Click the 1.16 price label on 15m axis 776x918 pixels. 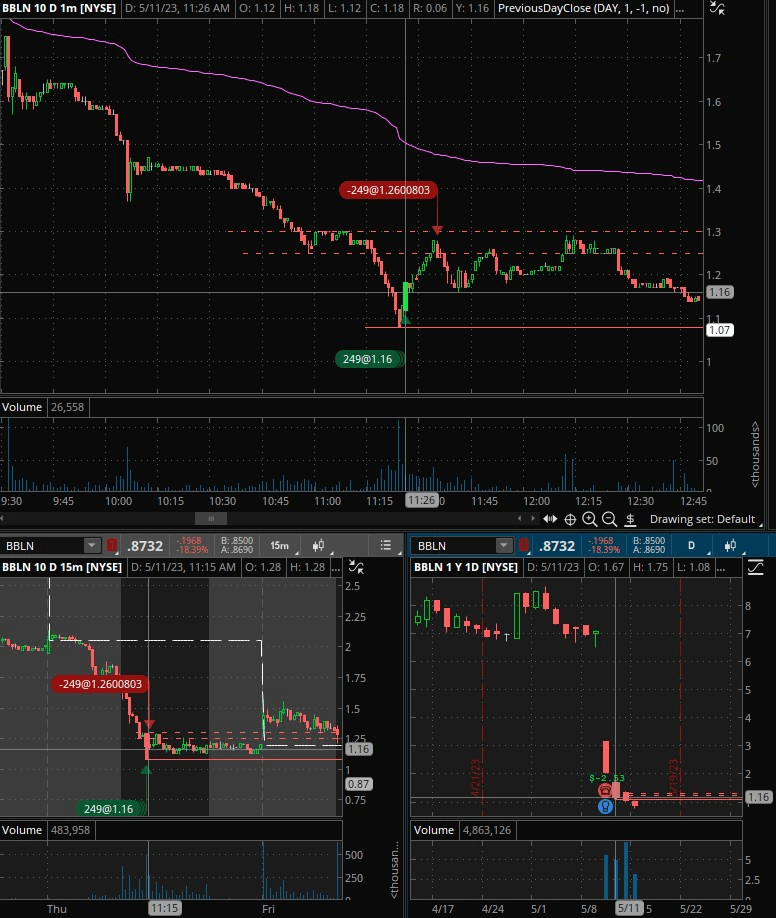358,749
